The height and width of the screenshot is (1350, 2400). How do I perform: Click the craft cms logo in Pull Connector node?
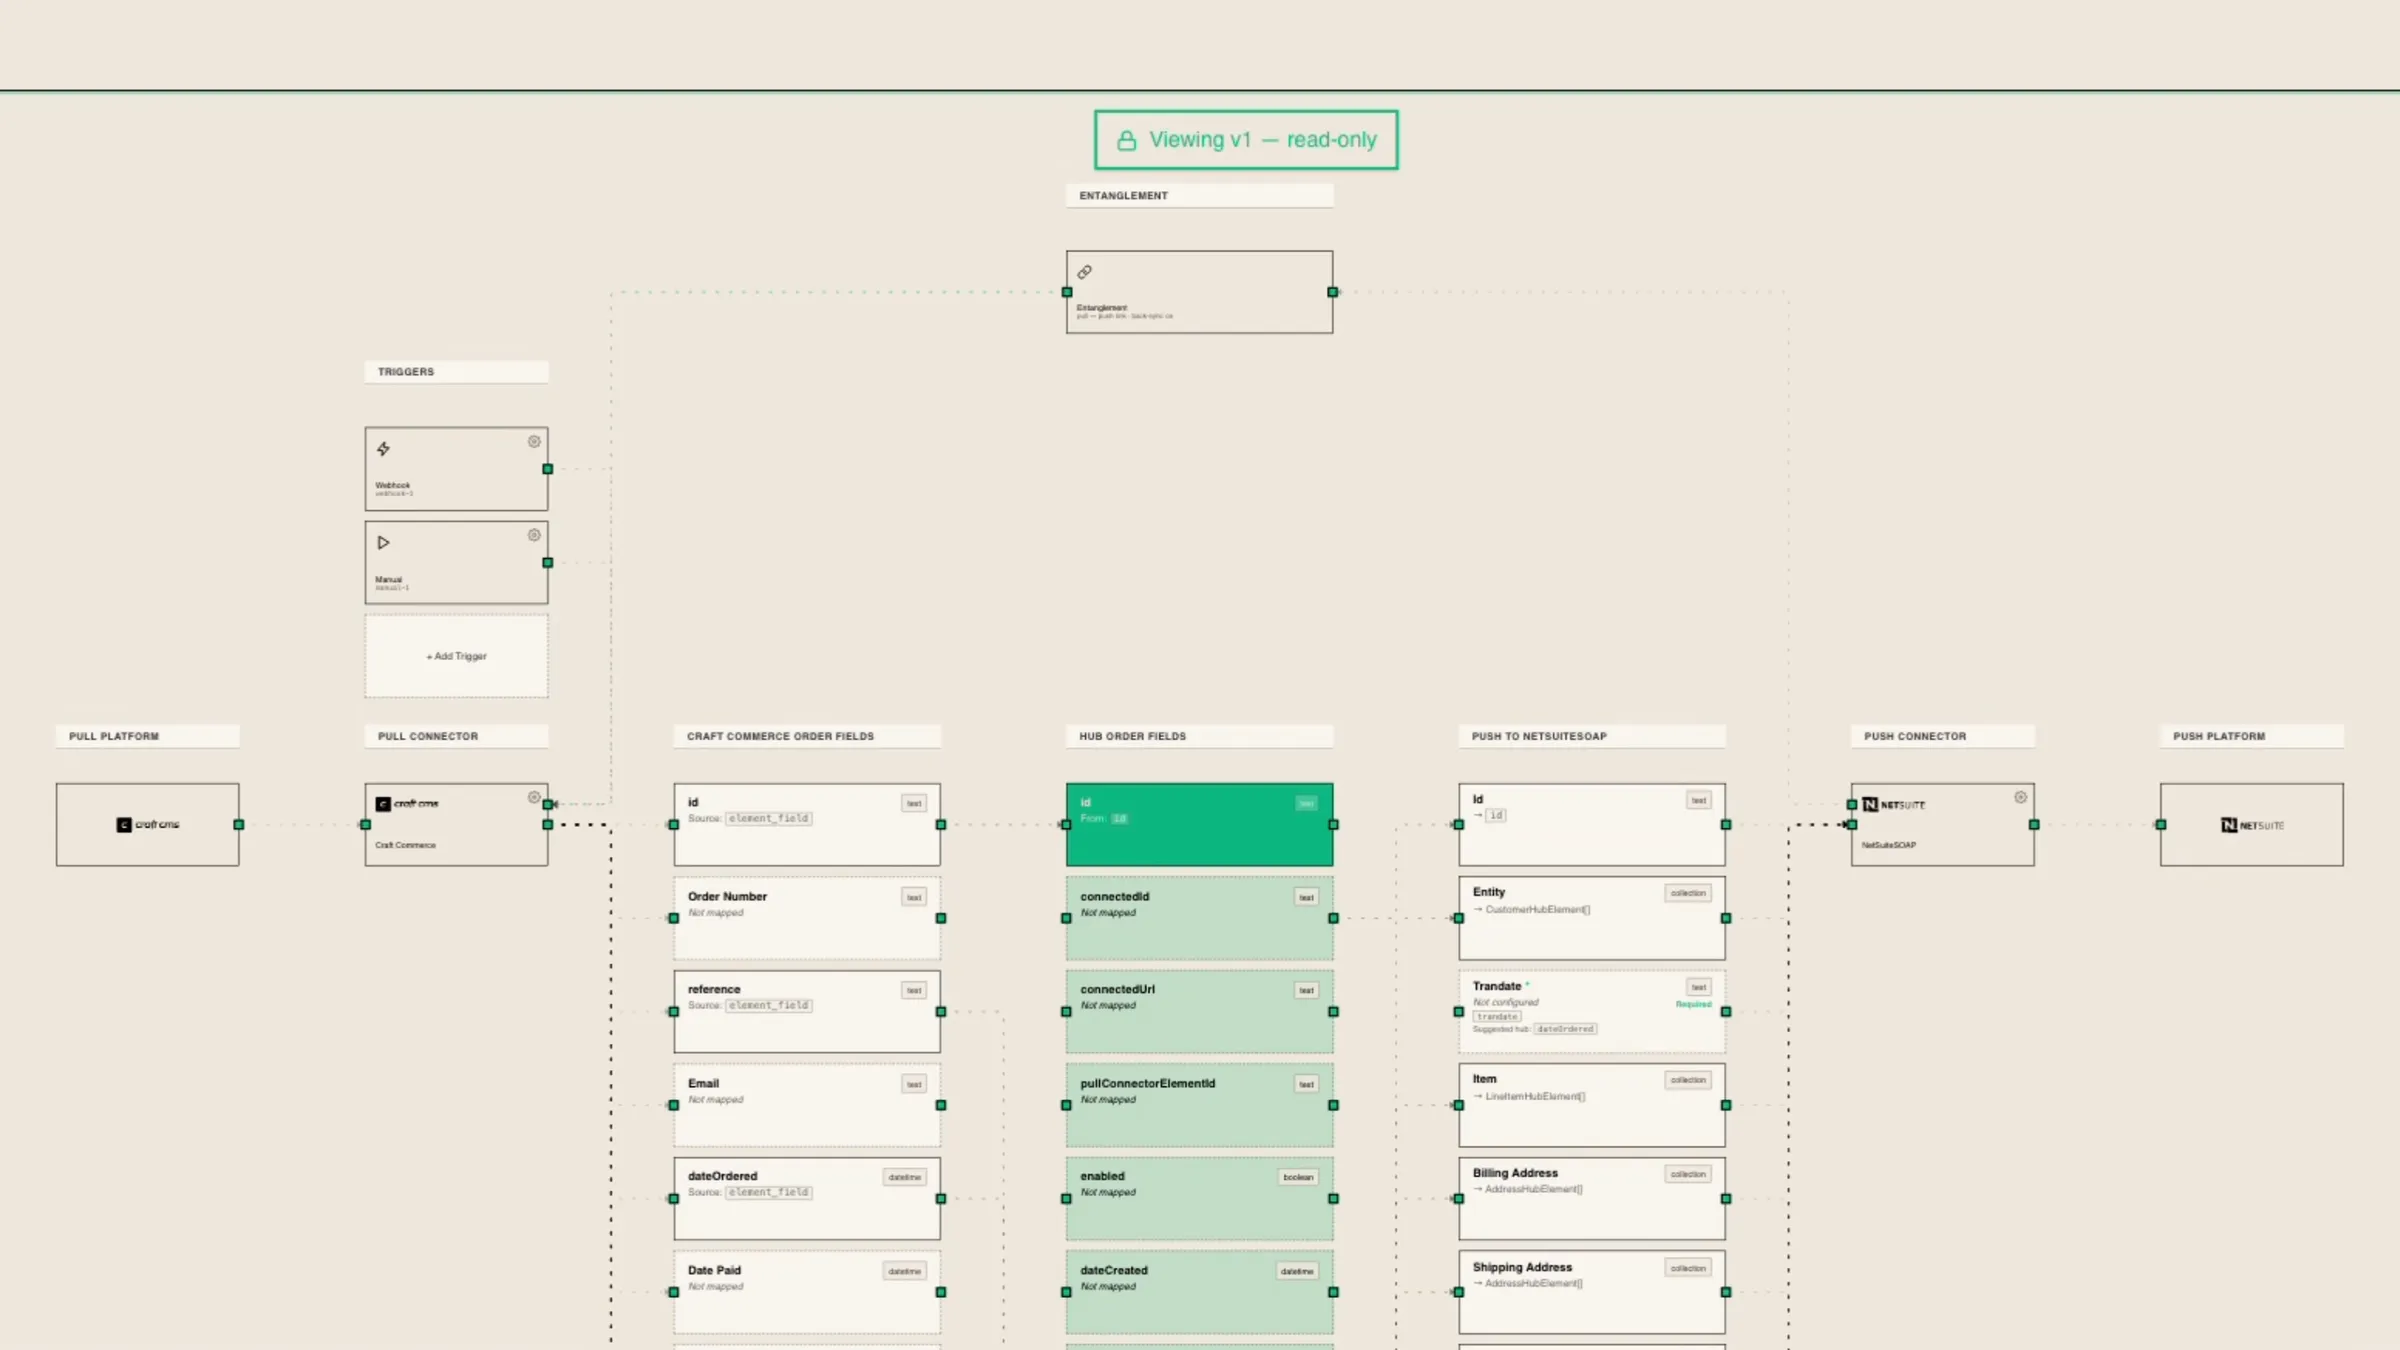407,804
